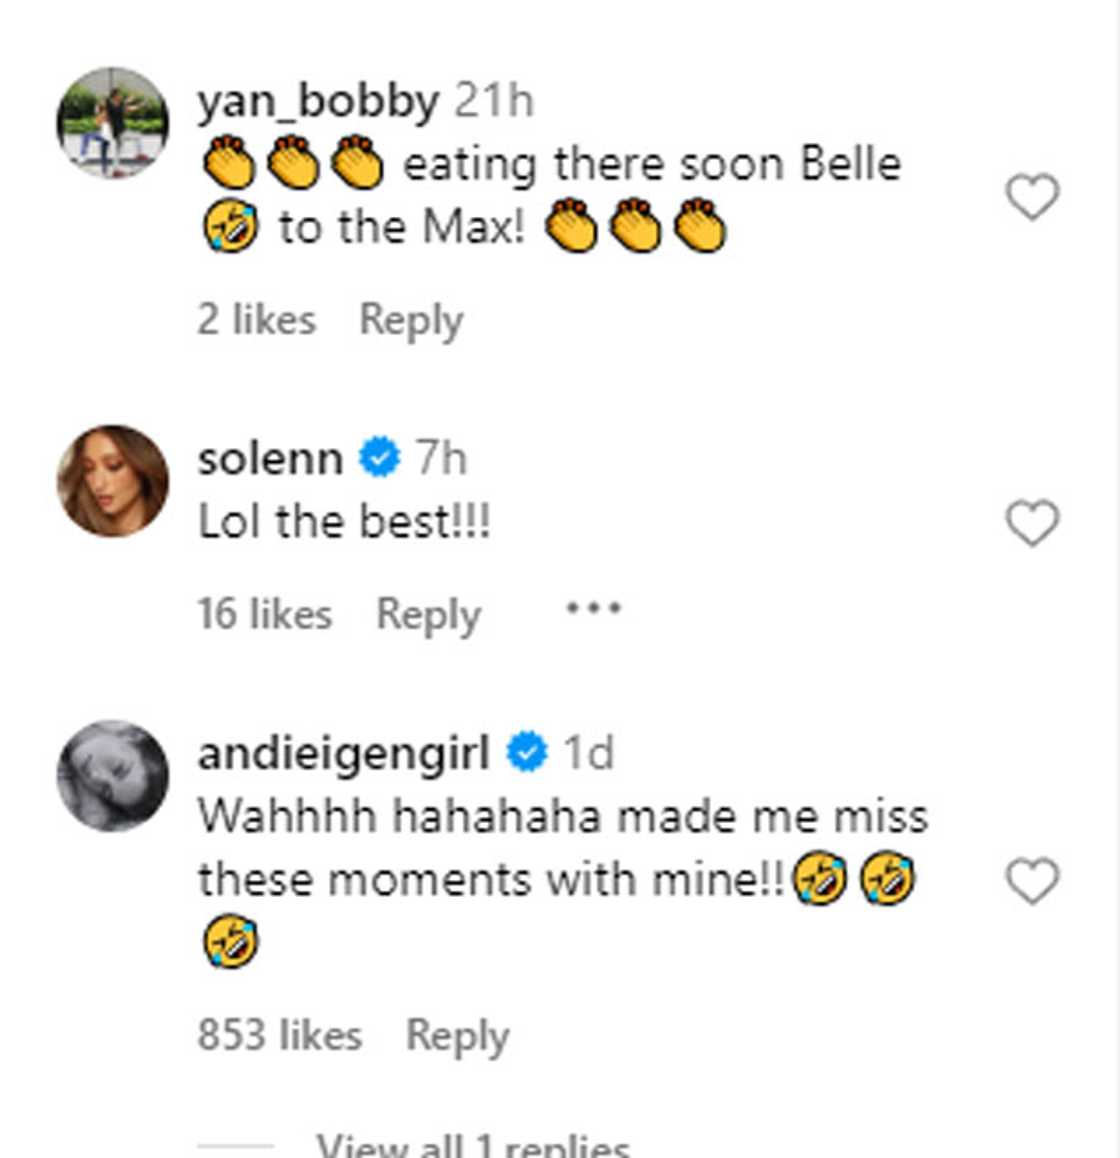Go to yan_bobby's username link
This screenshot has height=1158, width=1120.
[x=317, y=101]
